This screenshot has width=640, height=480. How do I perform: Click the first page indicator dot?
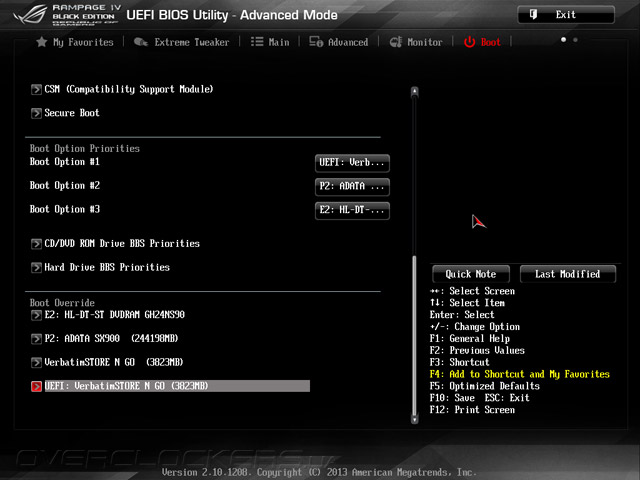coord(563,40)
